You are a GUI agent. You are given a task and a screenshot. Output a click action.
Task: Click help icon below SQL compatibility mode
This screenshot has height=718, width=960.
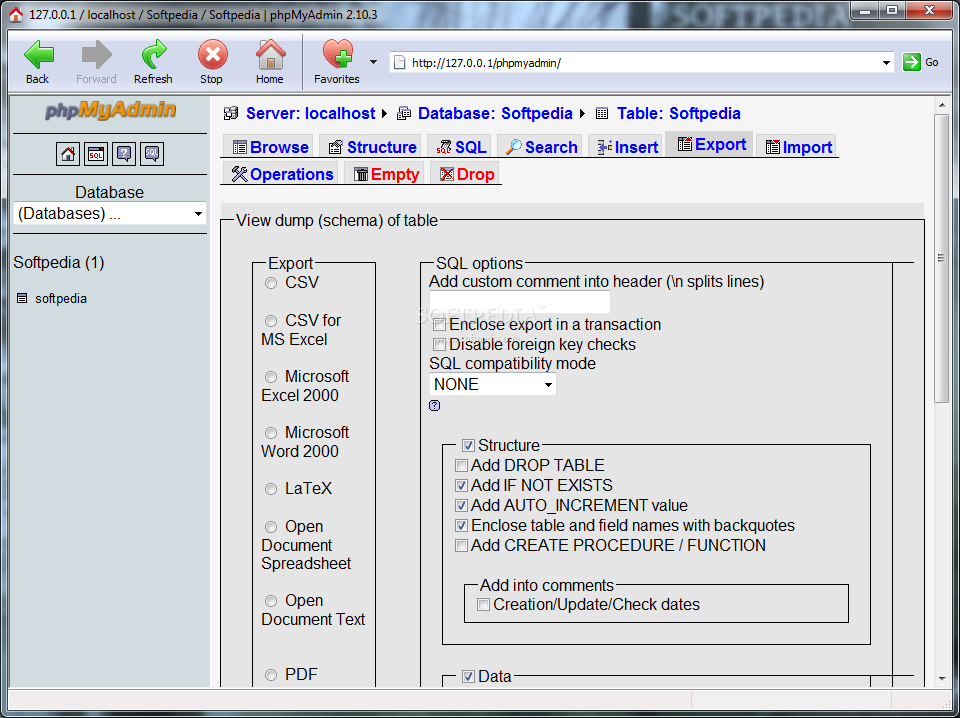coord(435,405)
